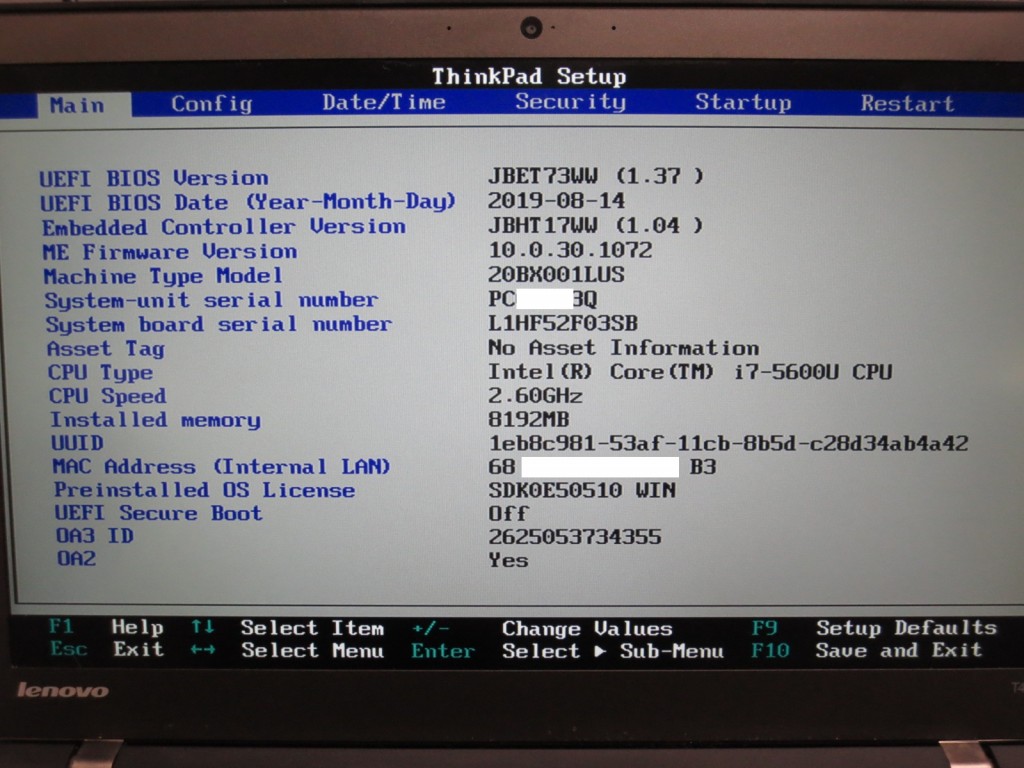Click the UEFI BIOS Version label
This screenshot has width=1024, height=768.
154,178
